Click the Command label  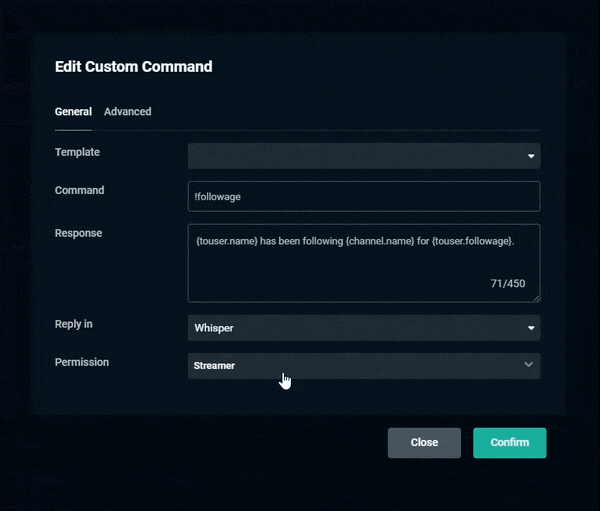(79, 190)
